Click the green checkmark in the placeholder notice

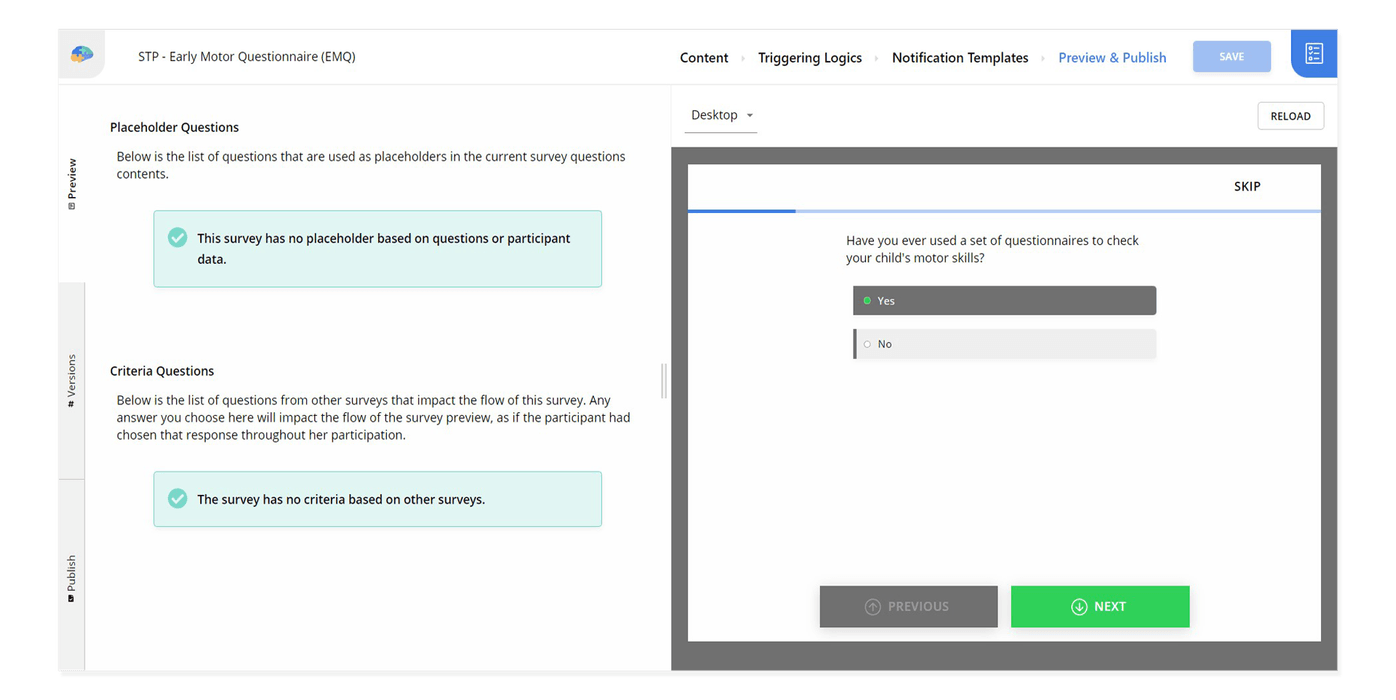[x=177, y=237]
